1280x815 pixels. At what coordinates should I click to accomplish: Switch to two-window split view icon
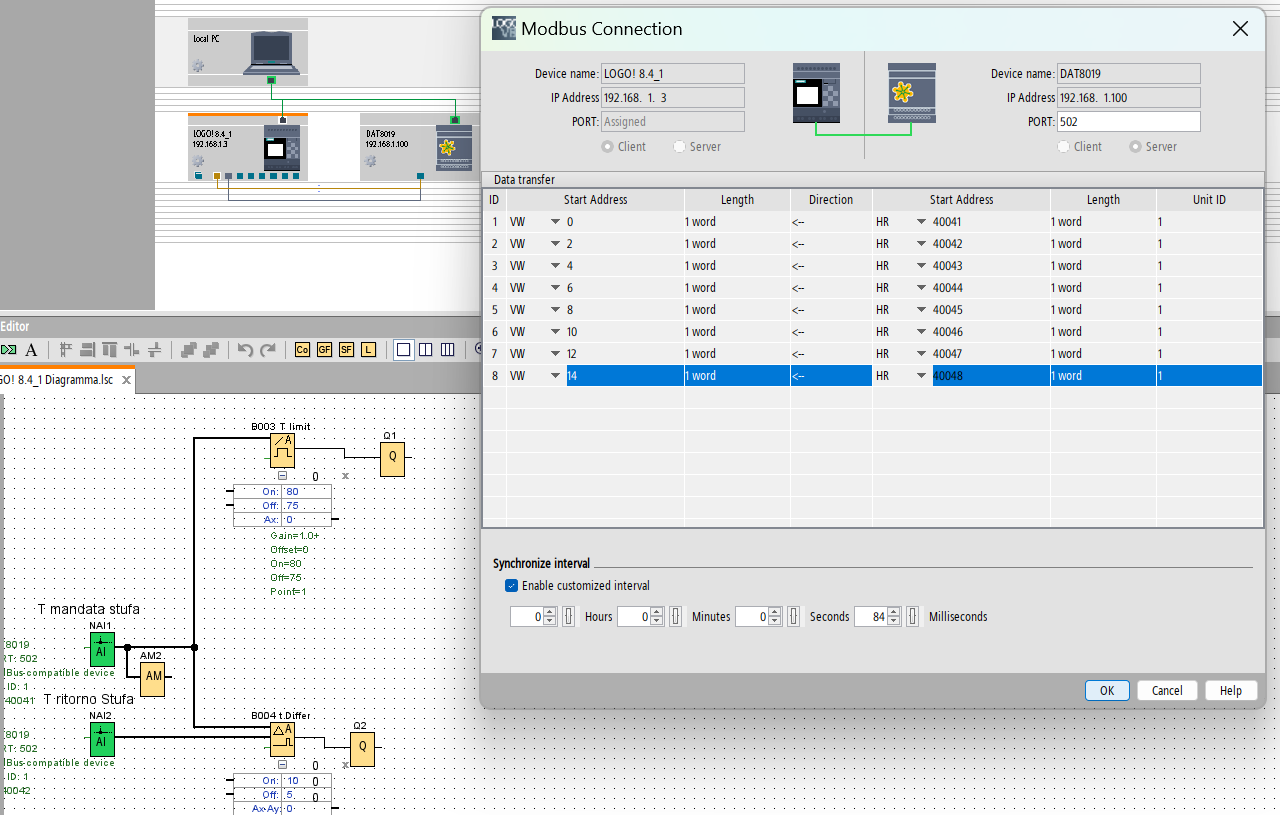click(x=426, y=350)
